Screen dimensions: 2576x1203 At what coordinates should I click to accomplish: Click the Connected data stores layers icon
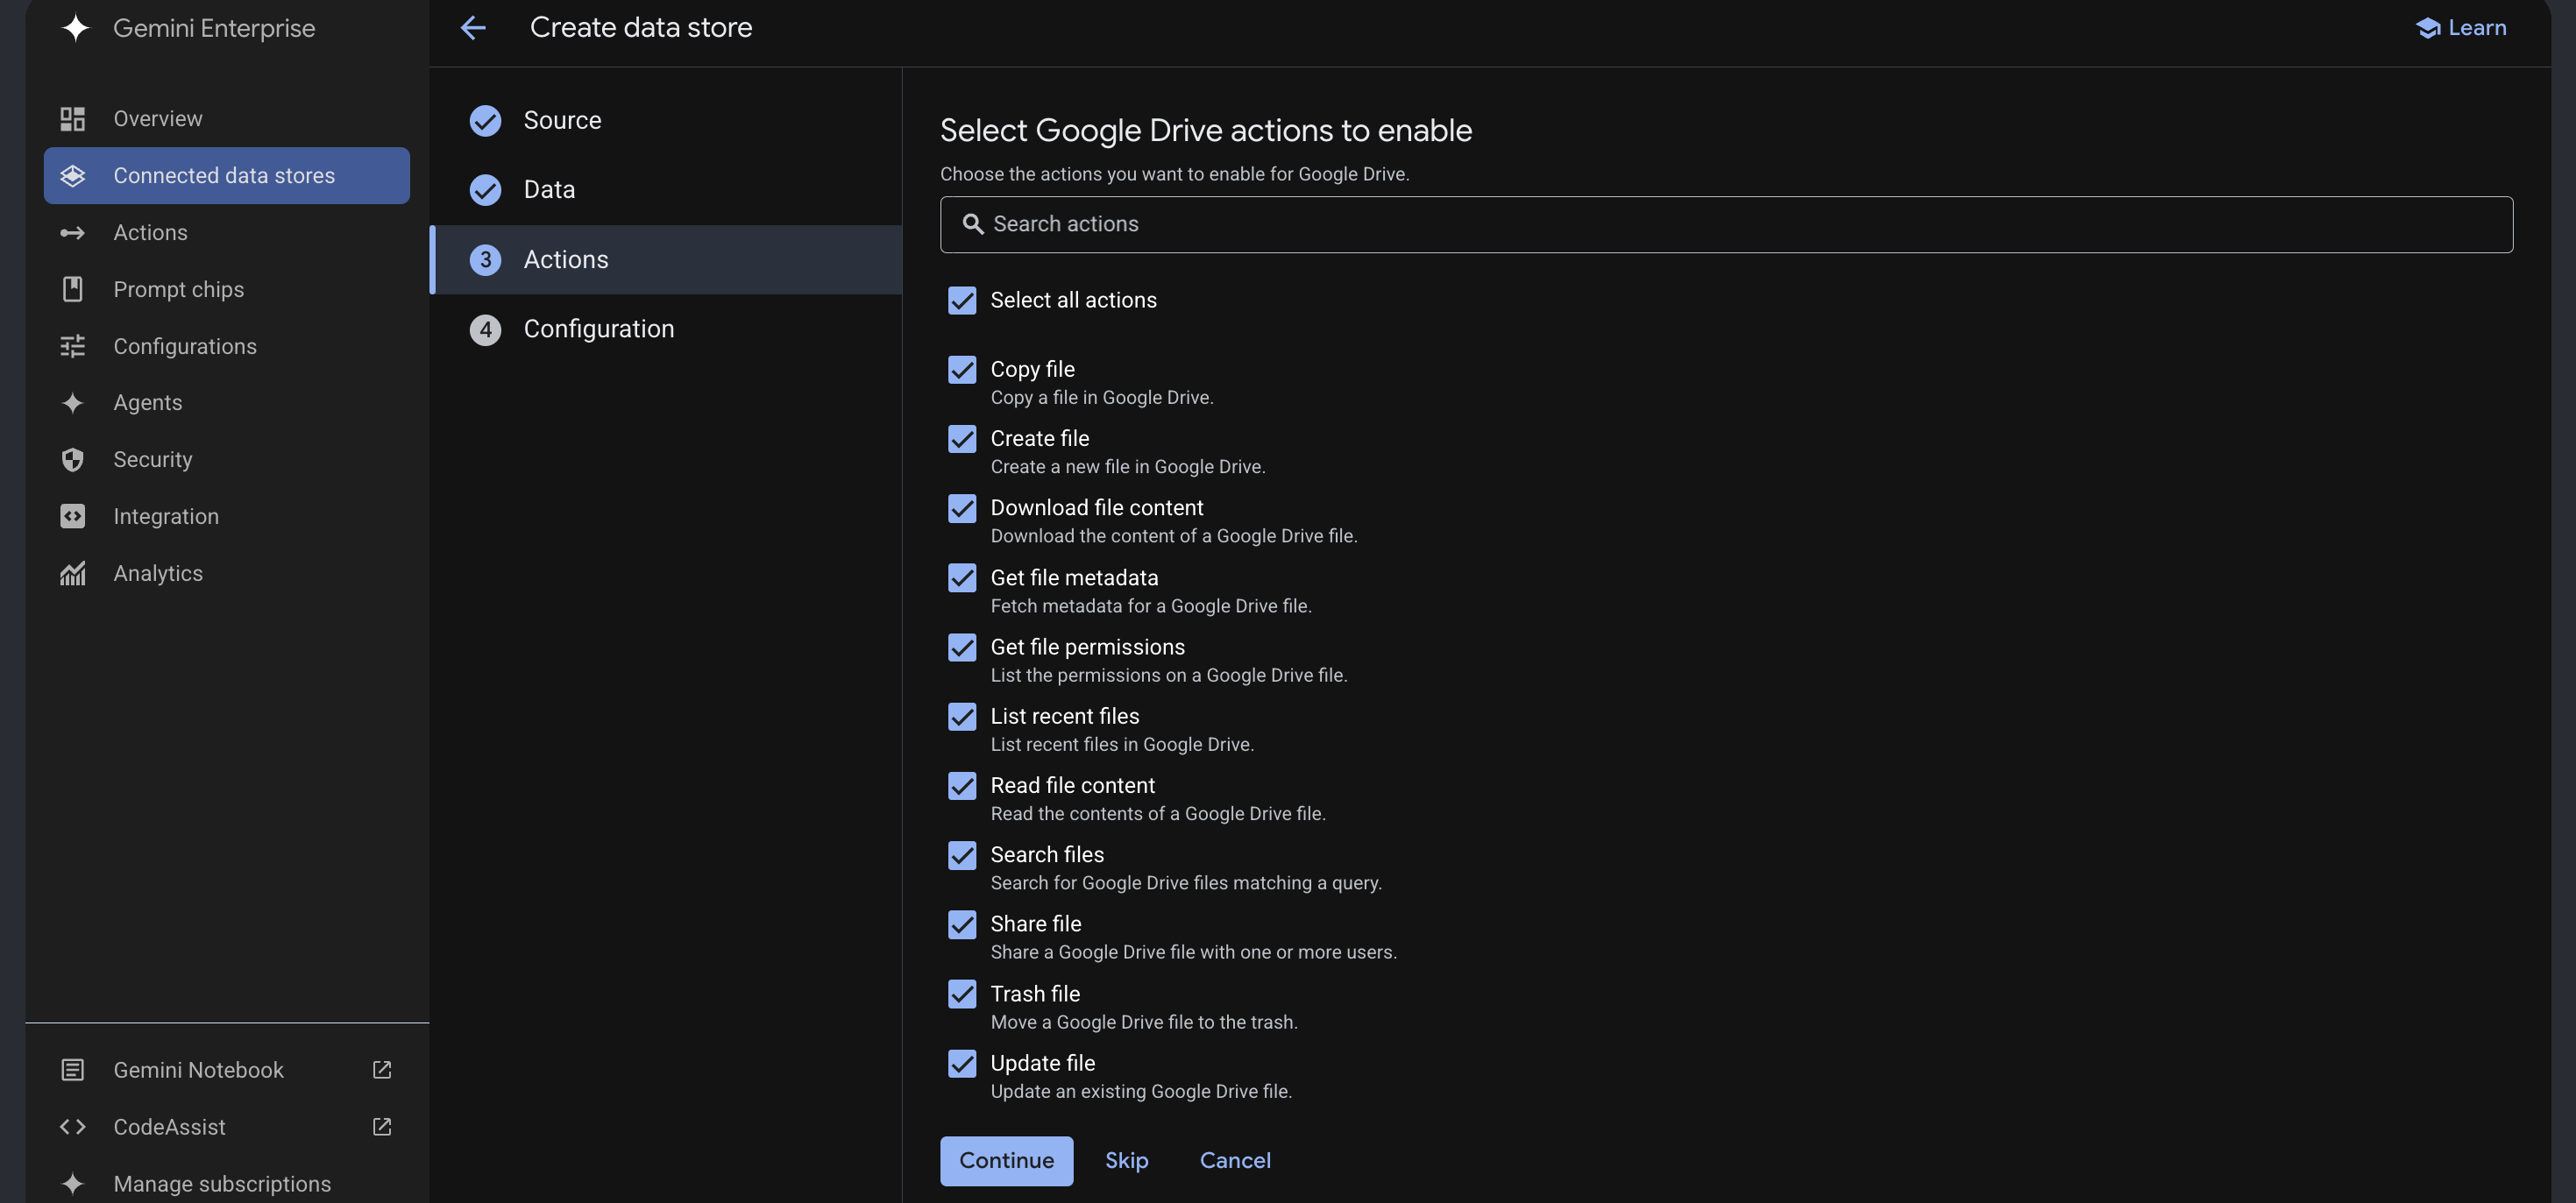72,176
